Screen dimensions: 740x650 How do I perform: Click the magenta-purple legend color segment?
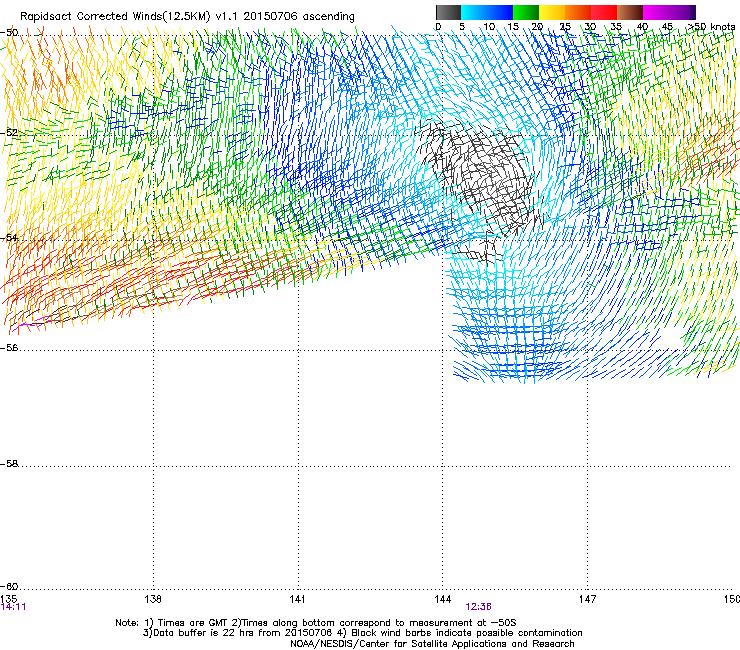point(669,12)
